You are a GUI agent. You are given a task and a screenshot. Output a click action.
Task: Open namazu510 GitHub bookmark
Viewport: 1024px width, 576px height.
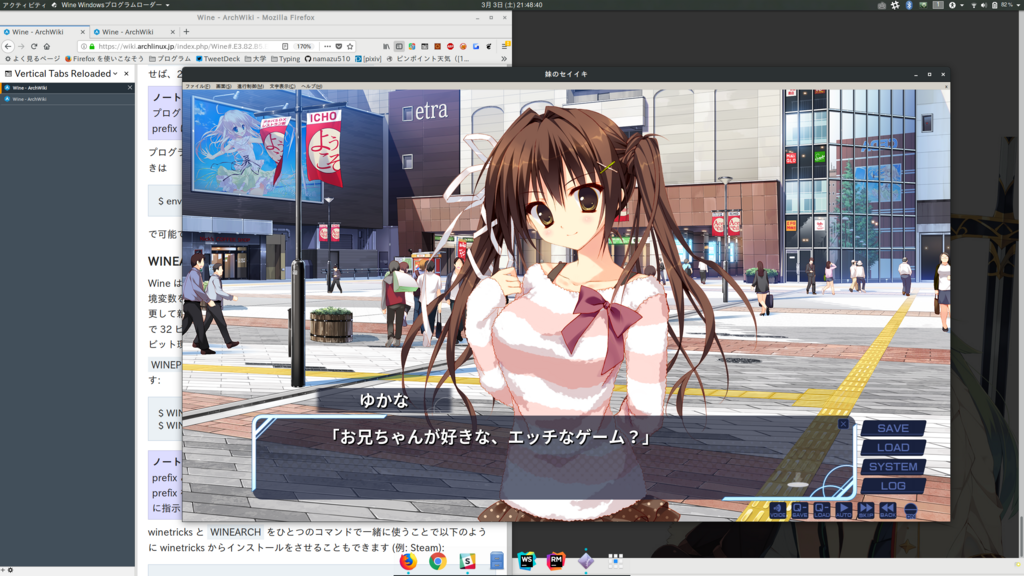click(x=327, y=59)
